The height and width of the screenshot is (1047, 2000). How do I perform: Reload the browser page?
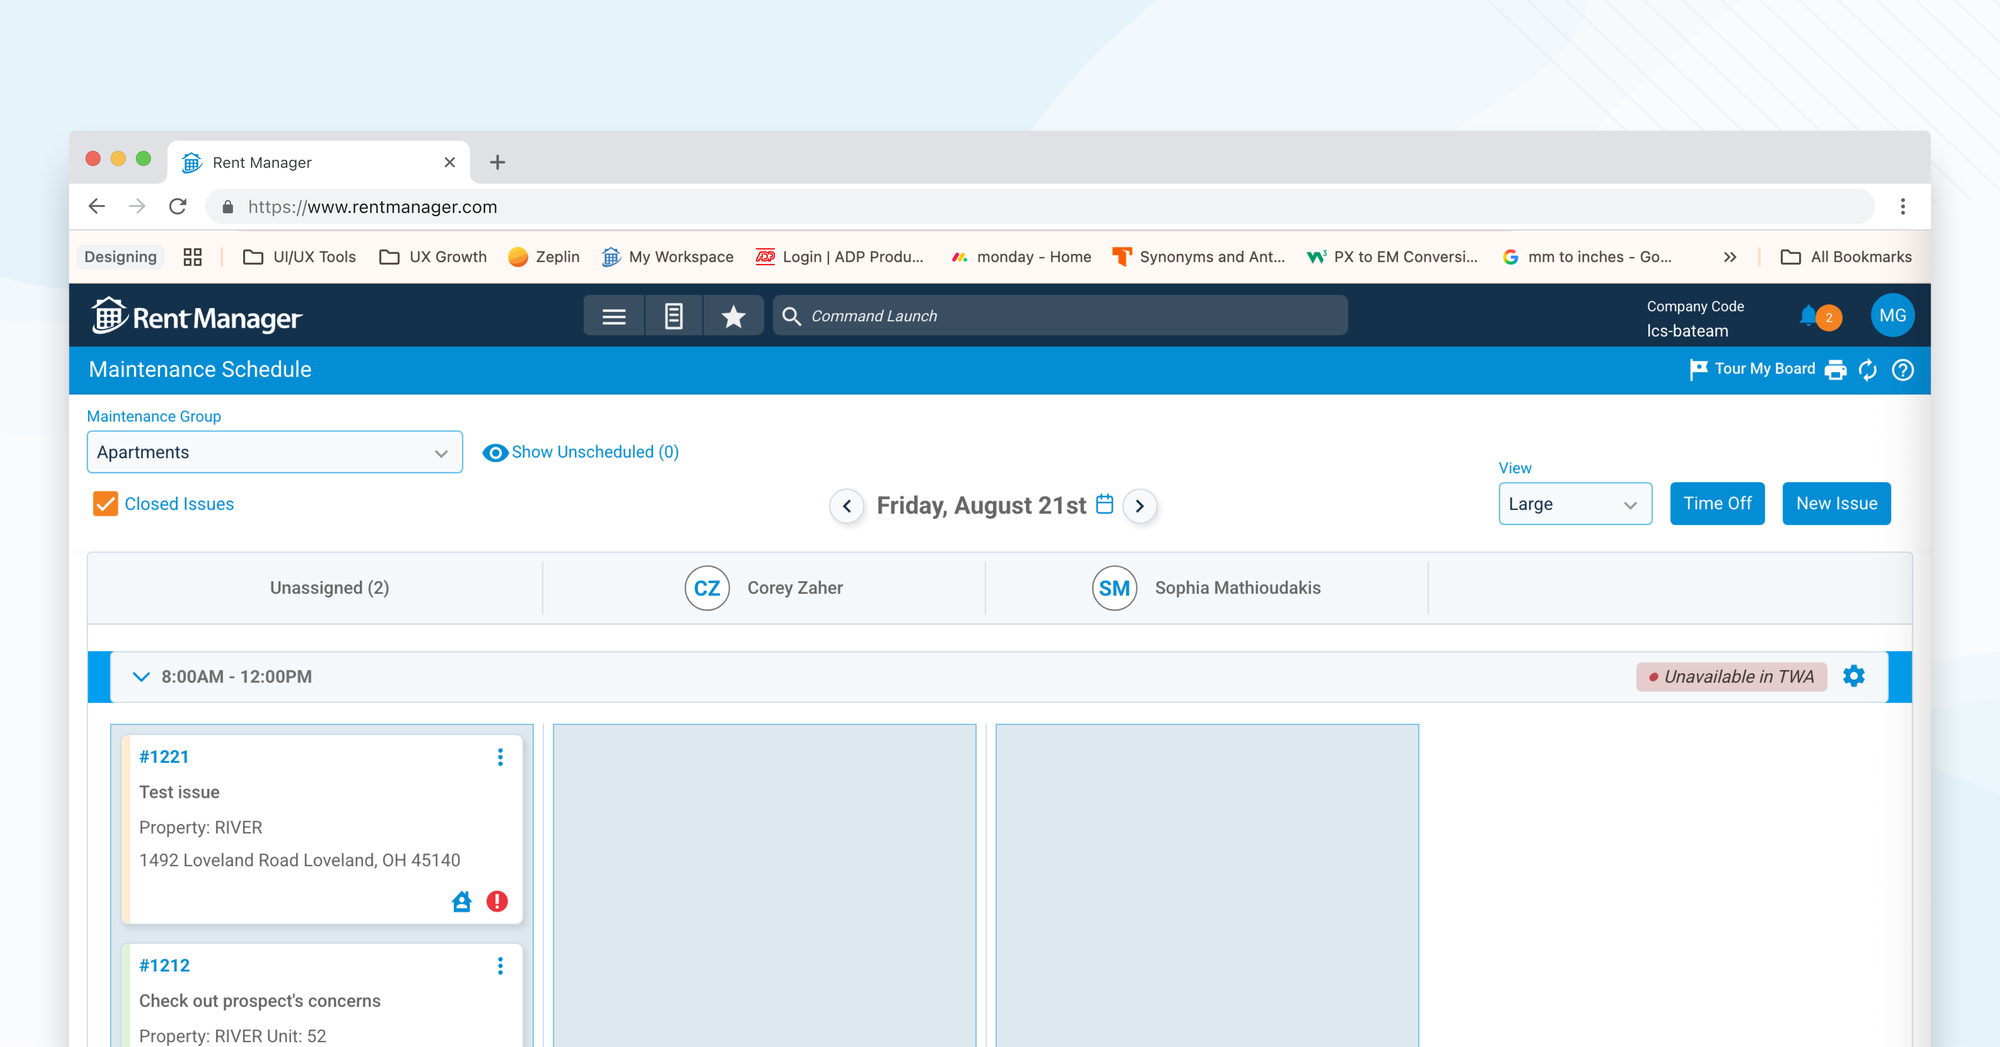pos(178,206)
